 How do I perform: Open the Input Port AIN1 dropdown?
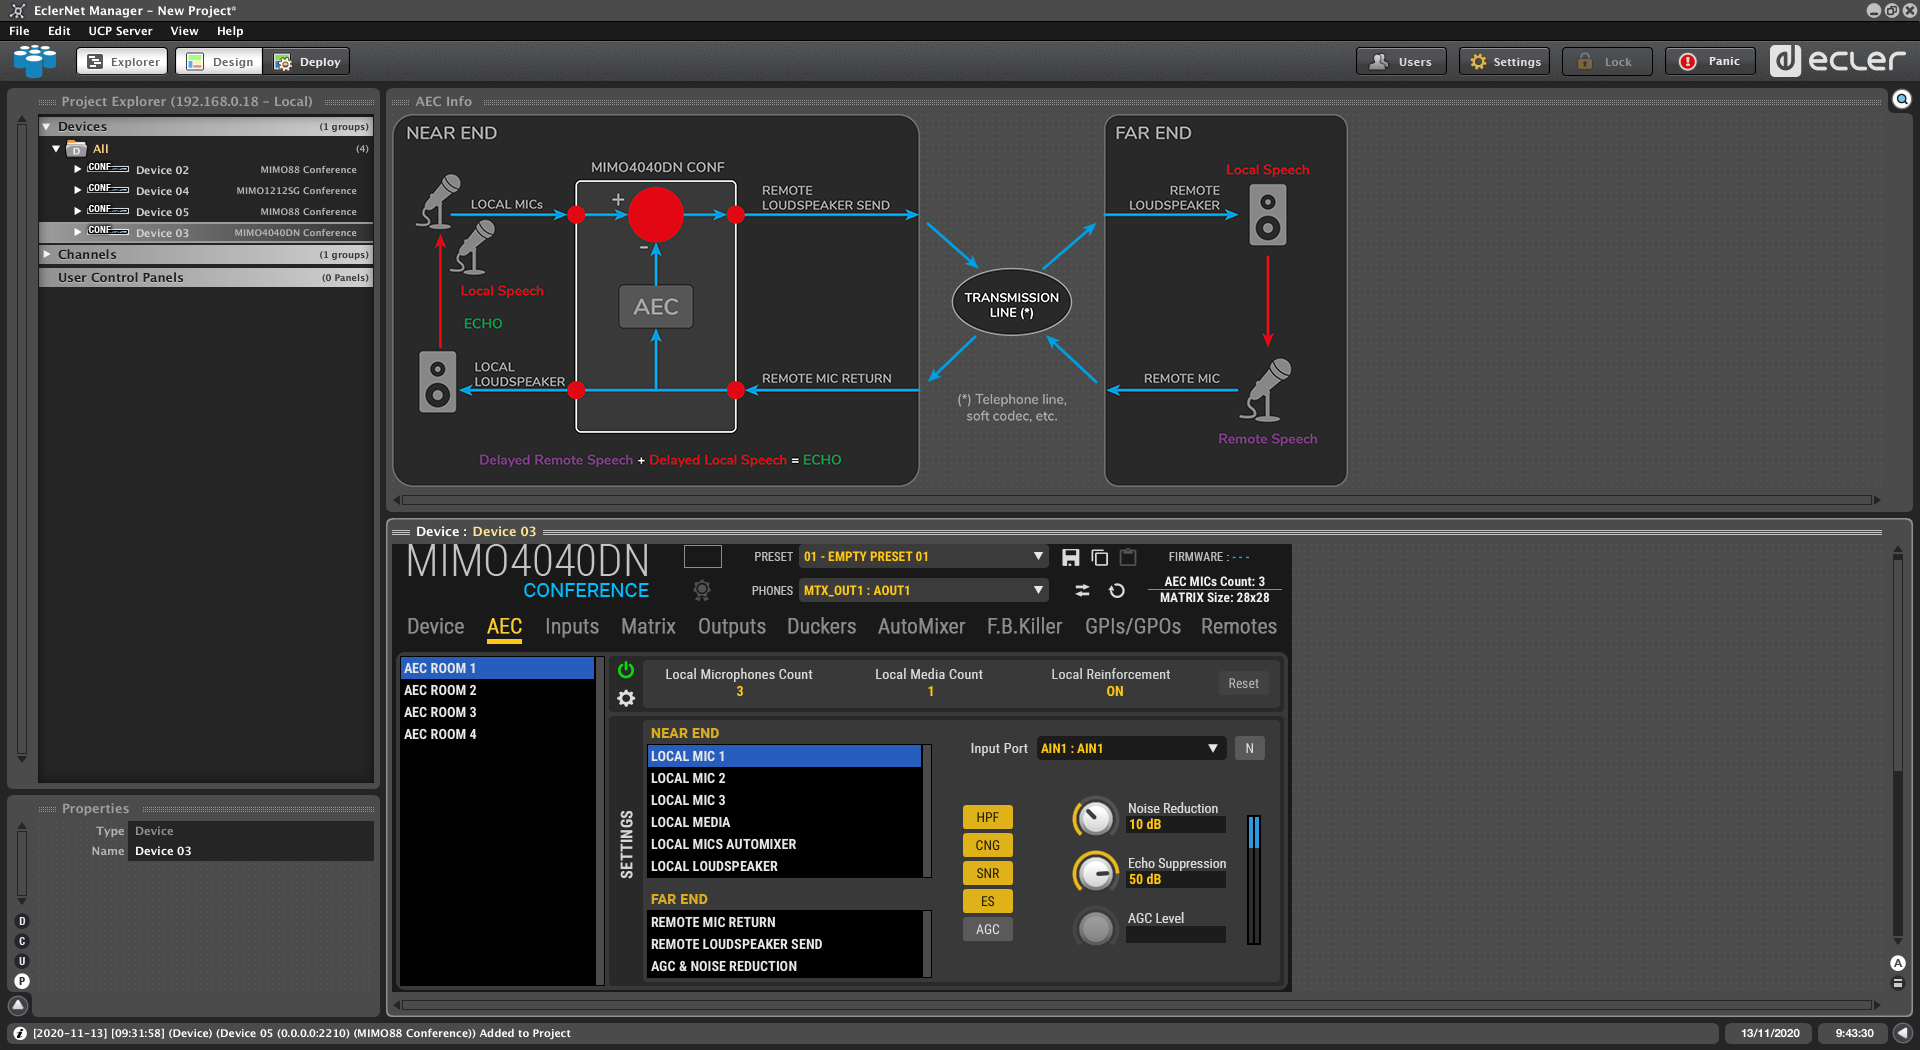1131,748
